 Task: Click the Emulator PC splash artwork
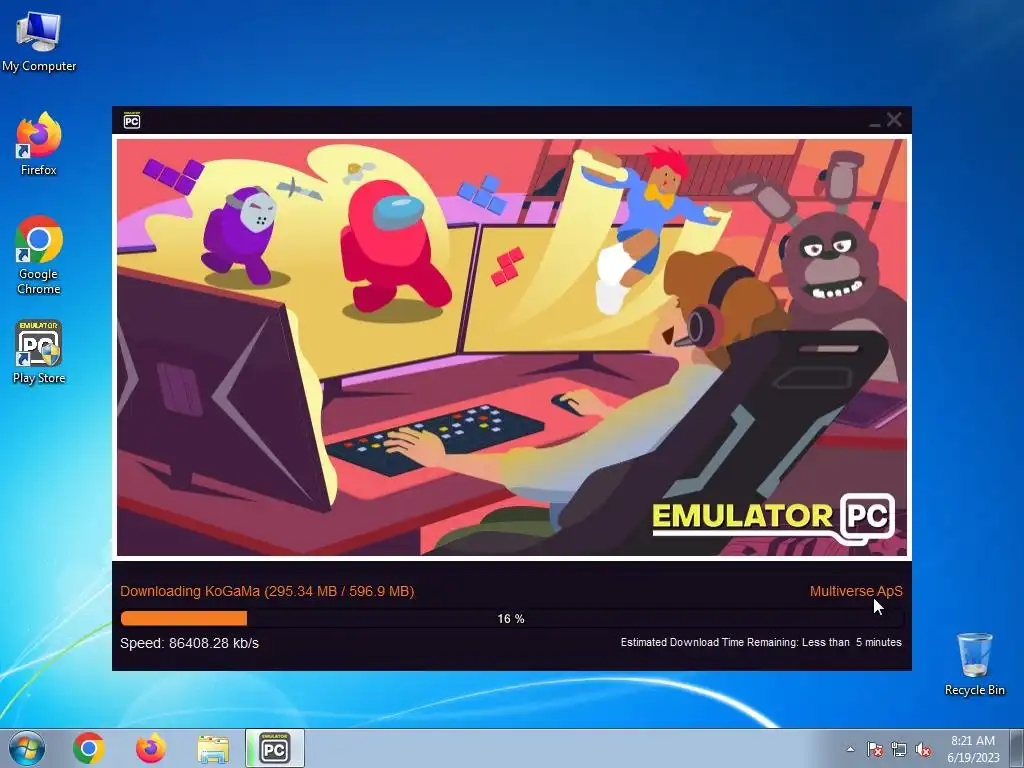pyautogui.click(x=512, y=347)
